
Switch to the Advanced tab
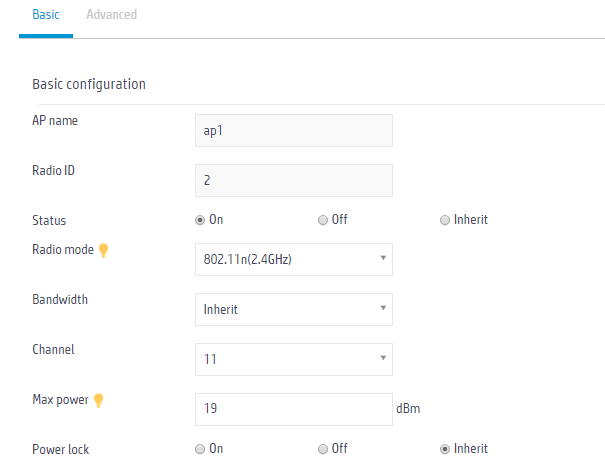coord(112,15)
